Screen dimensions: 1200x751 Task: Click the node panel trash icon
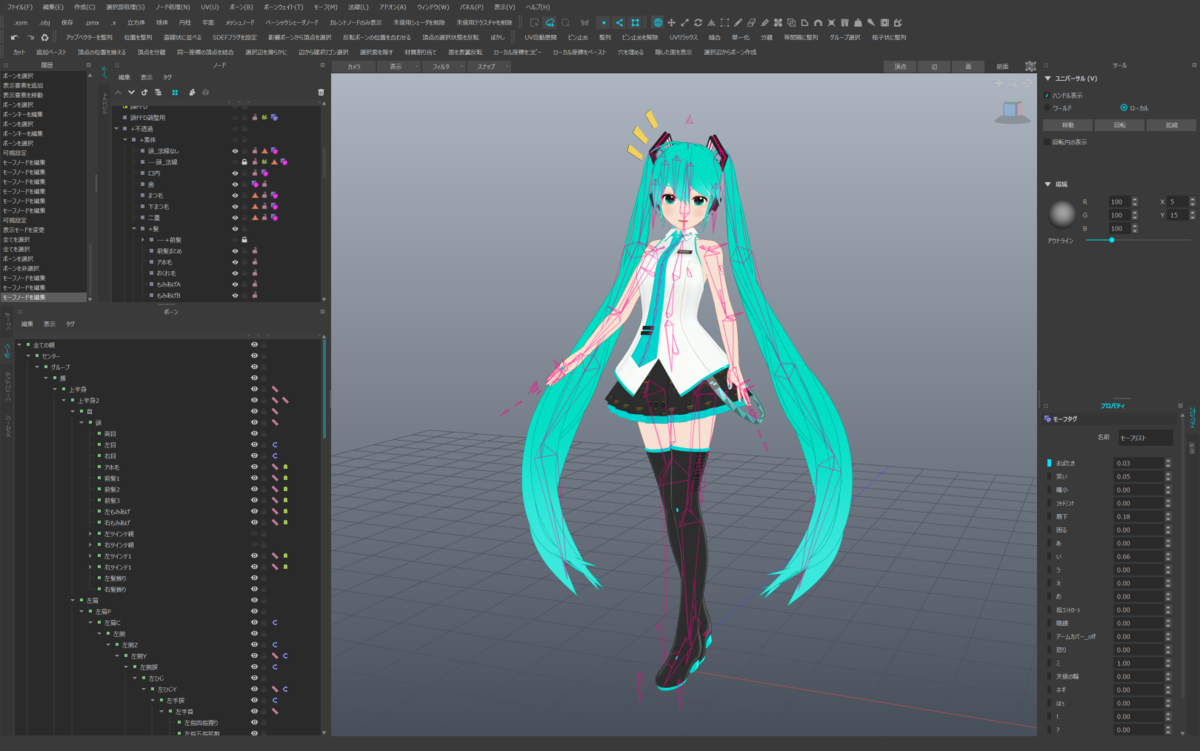pos(321,92)
